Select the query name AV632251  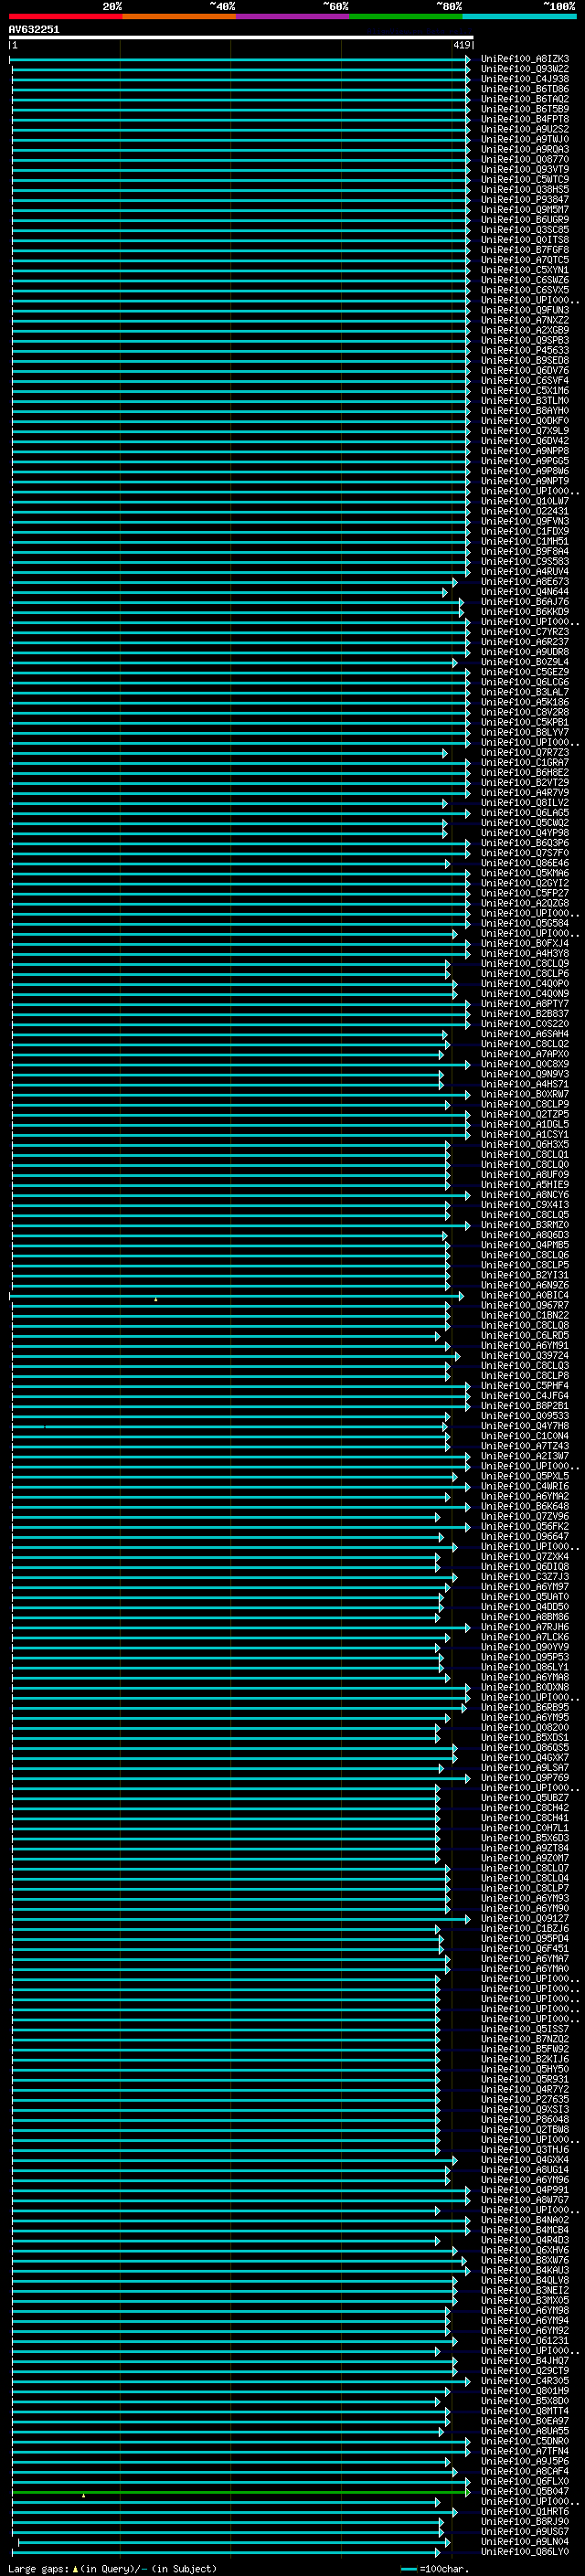pyautogui.click(x=34, y=29)
